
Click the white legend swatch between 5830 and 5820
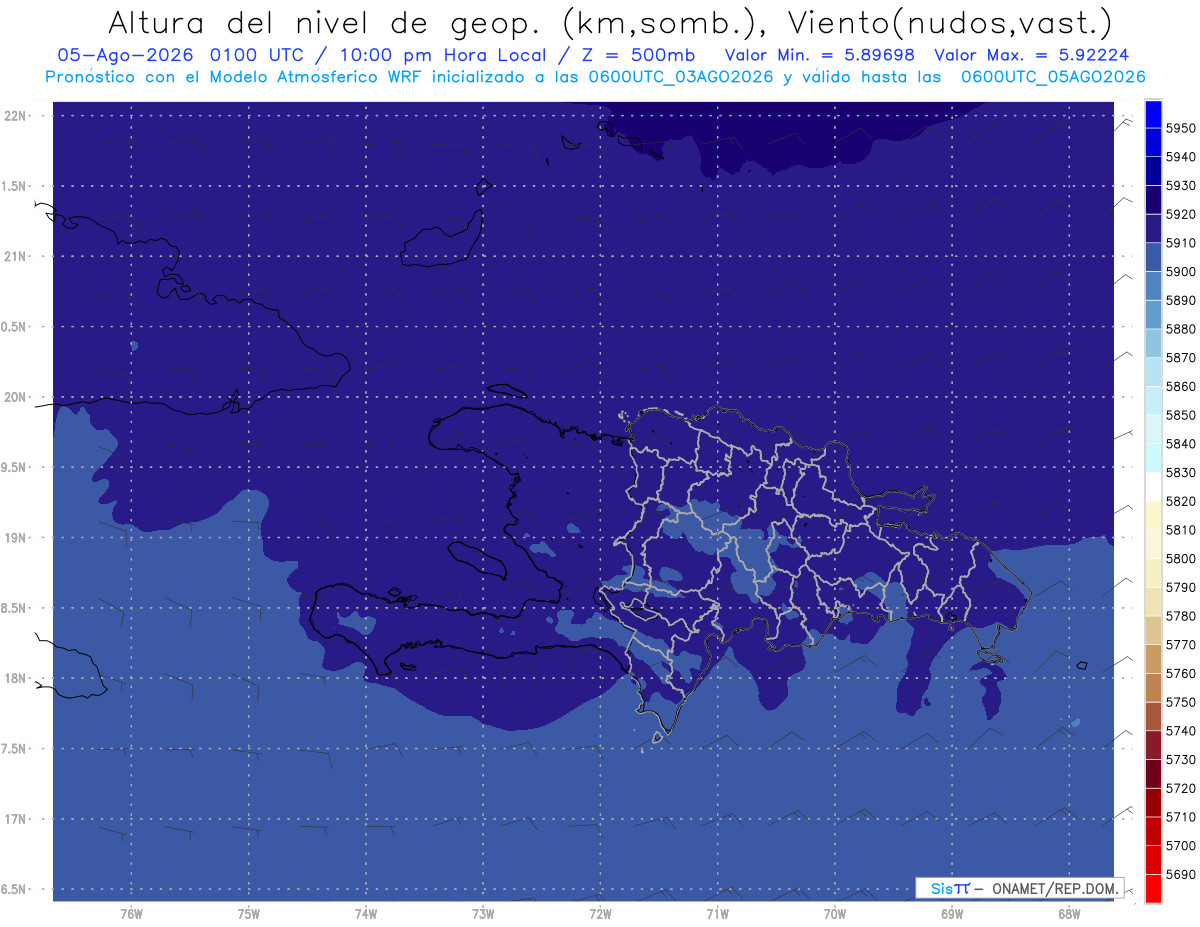[x=1152, y=487]
